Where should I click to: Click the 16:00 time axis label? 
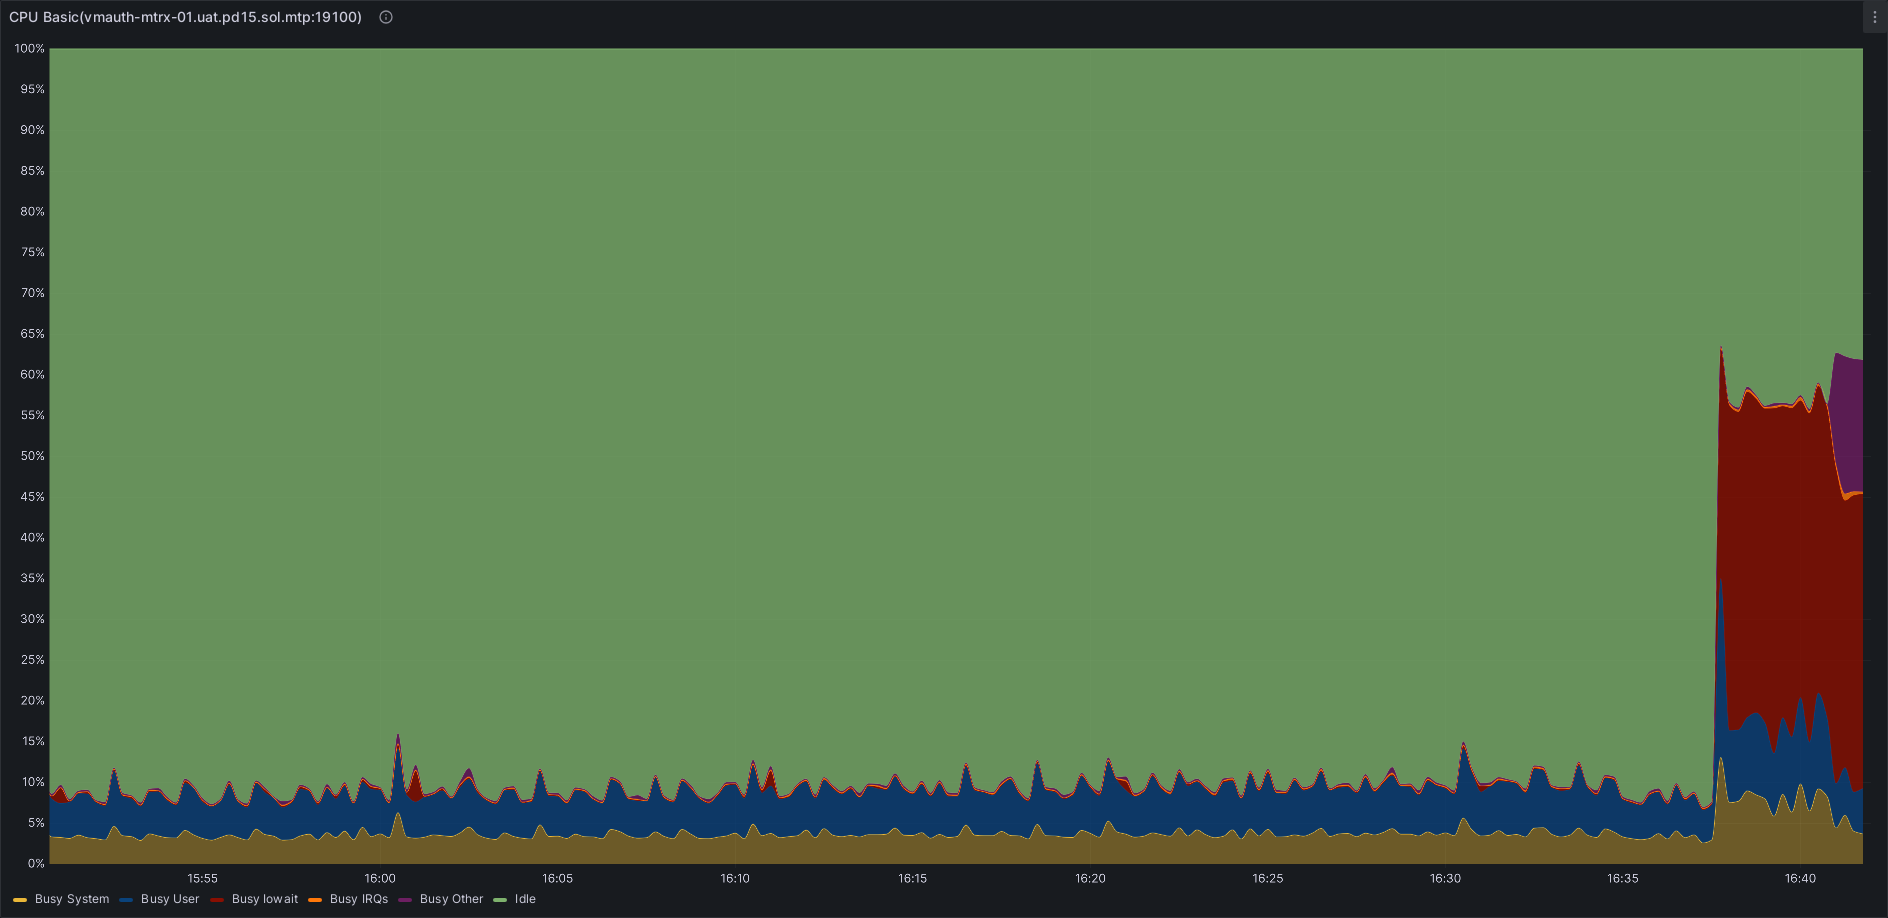(380, 878)
